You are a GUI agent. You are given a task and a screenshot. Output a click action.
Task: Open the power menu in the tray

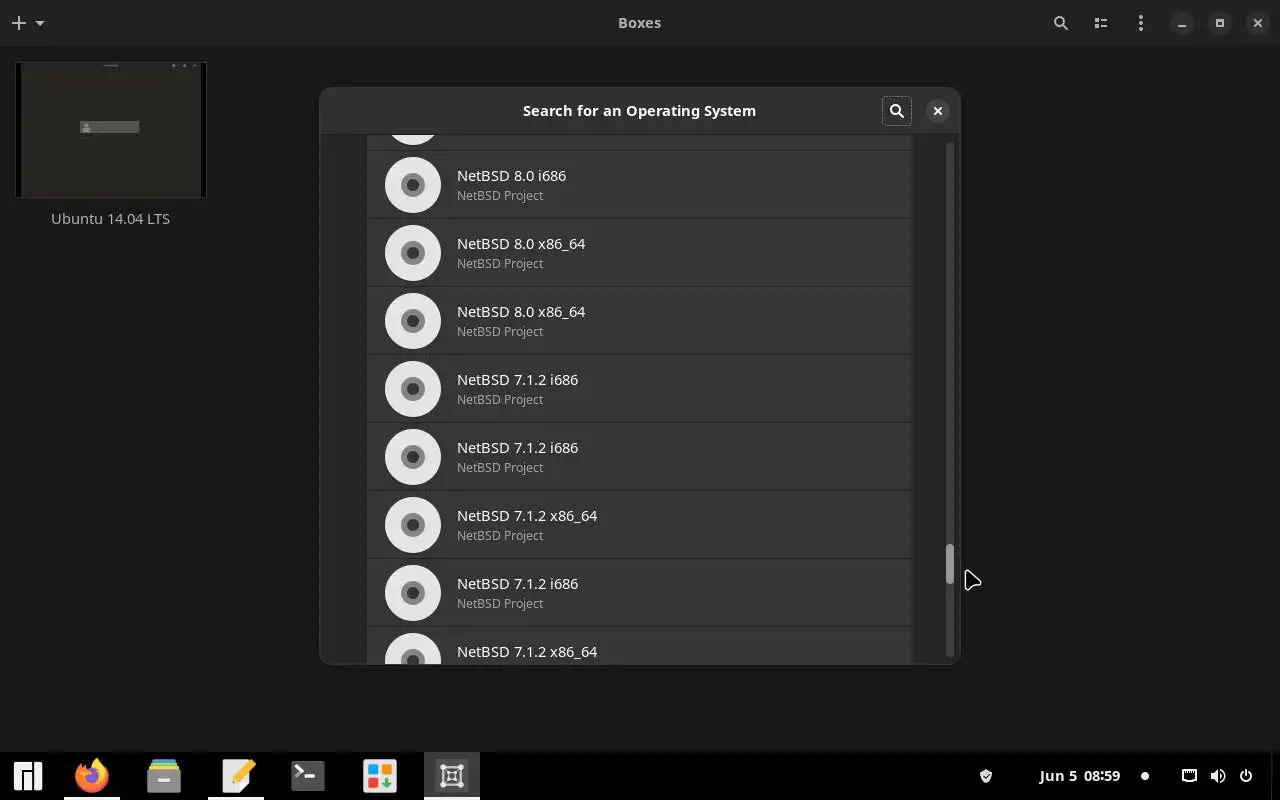[x=1246, y=776]
